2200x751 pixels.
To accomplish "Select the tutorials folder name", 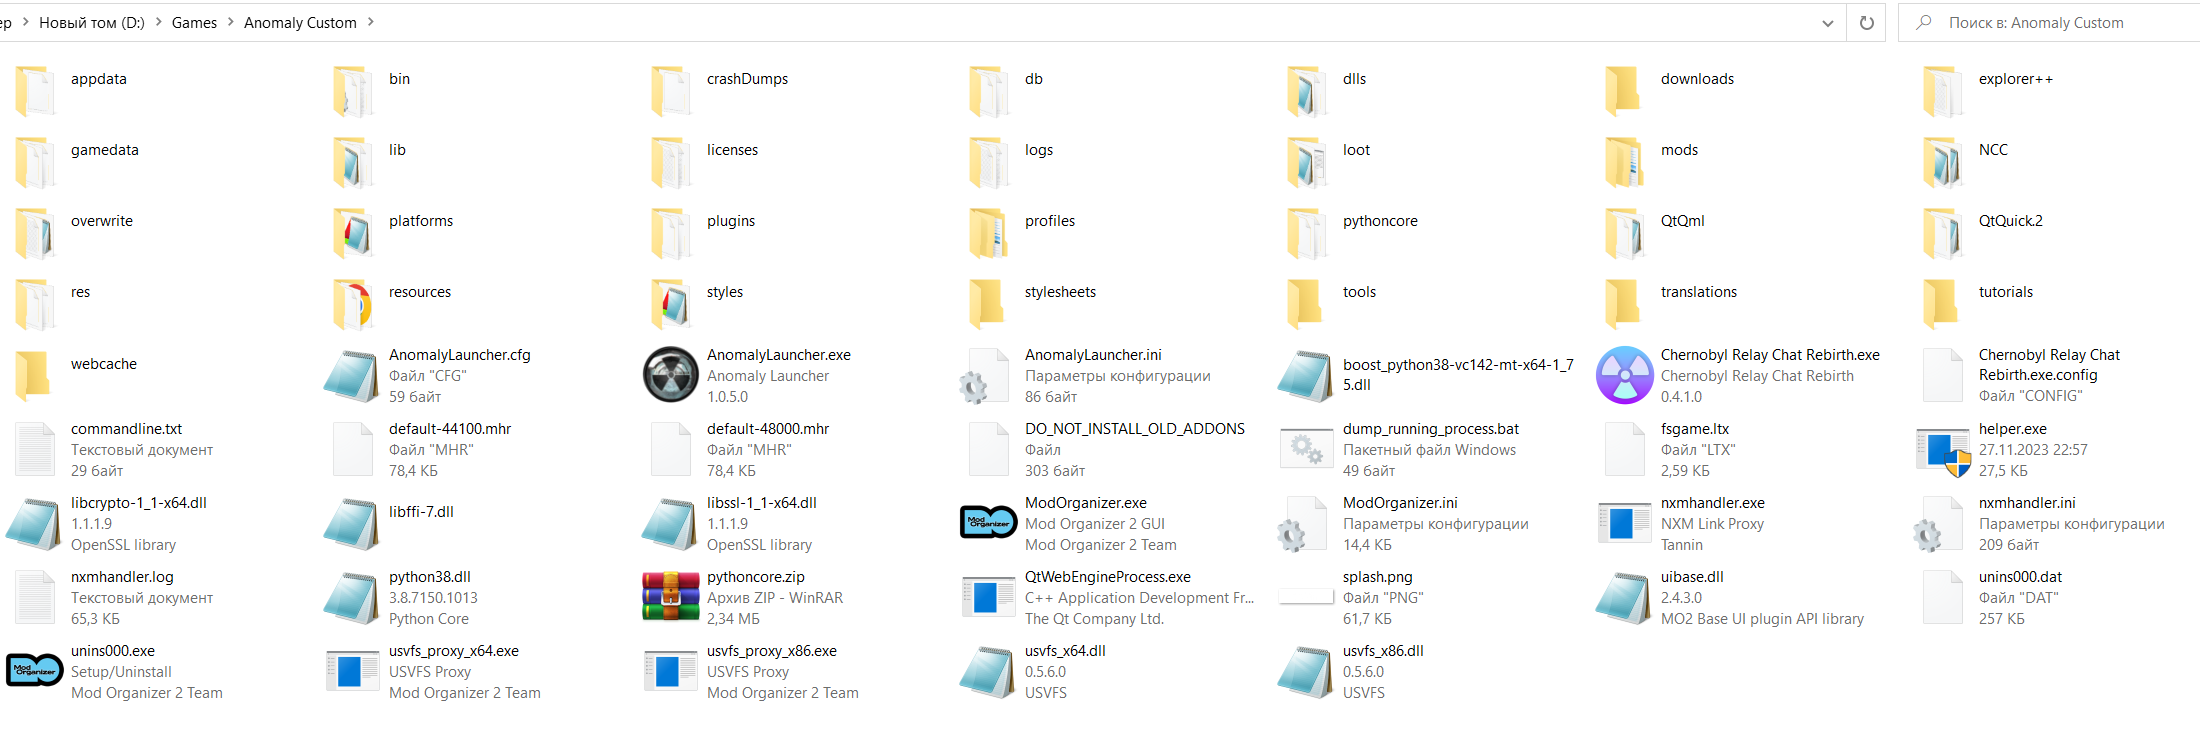I will (x=2005, y=292).
